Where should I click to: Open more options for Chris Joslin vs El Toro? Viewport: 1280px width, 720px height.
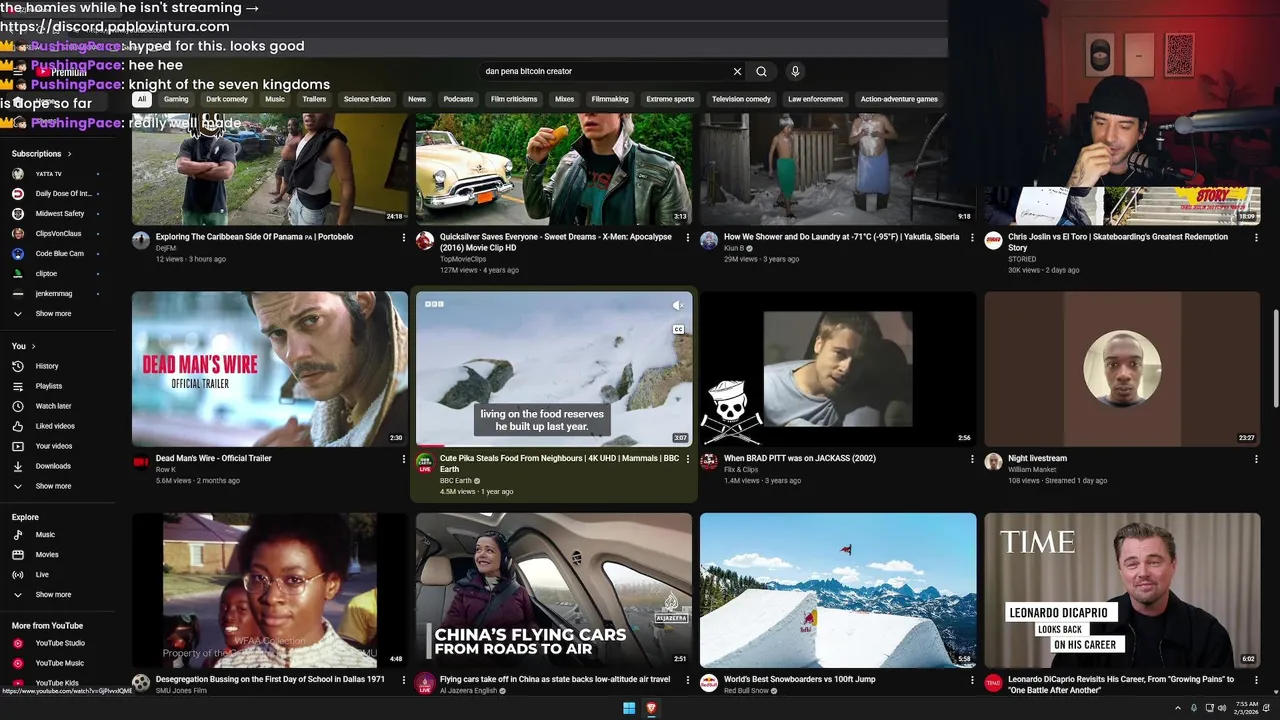click(1256, 238)
